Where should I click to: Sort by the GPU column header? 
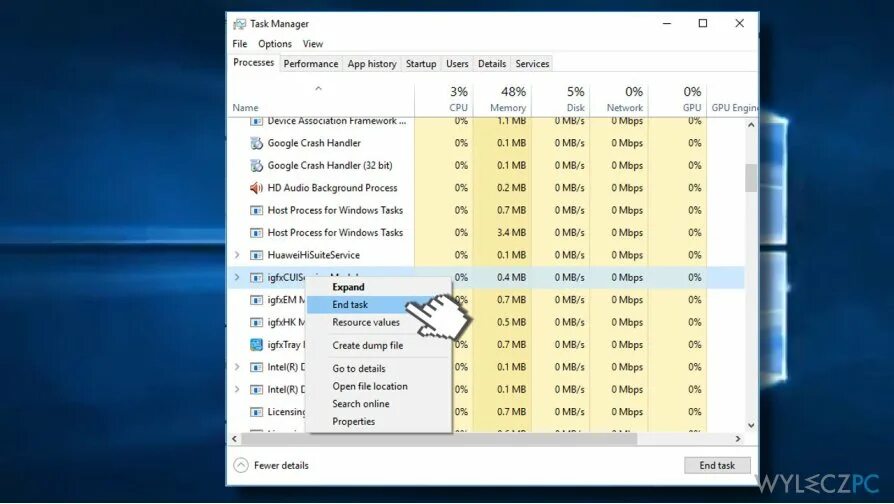(677, 100)
